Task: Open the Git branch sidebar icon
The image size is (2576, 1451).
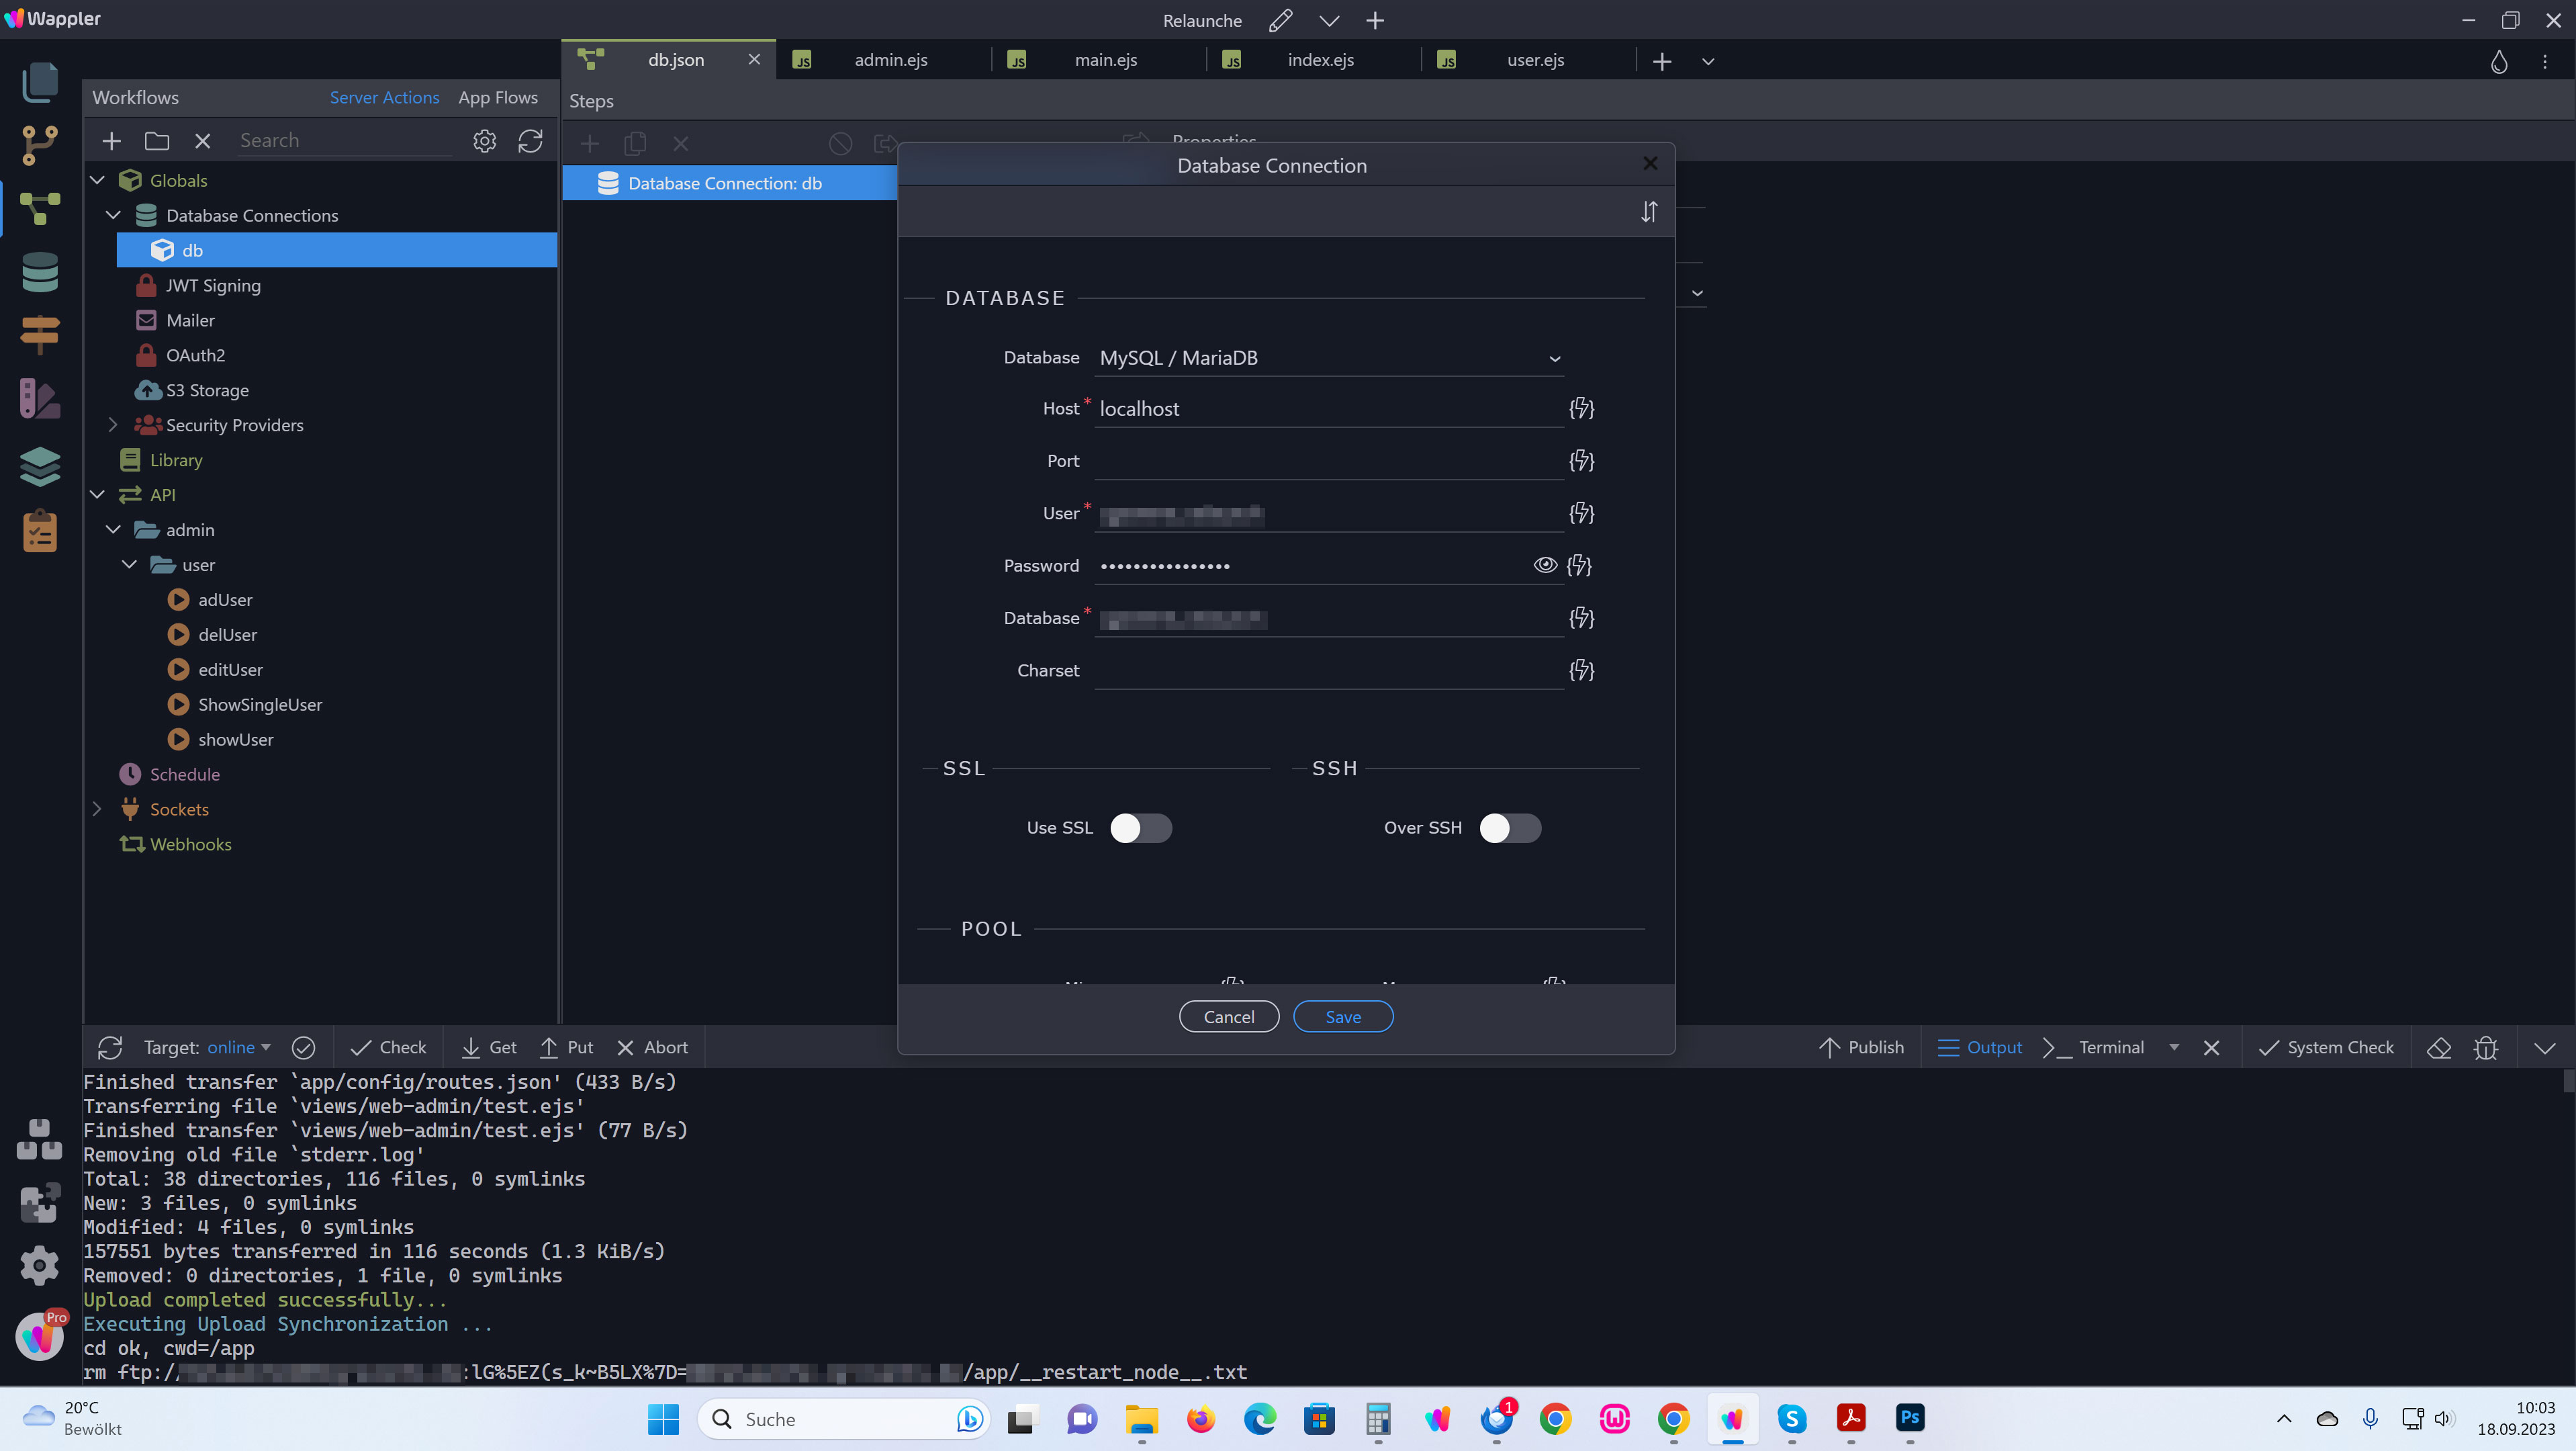Action: pos(40,146)
